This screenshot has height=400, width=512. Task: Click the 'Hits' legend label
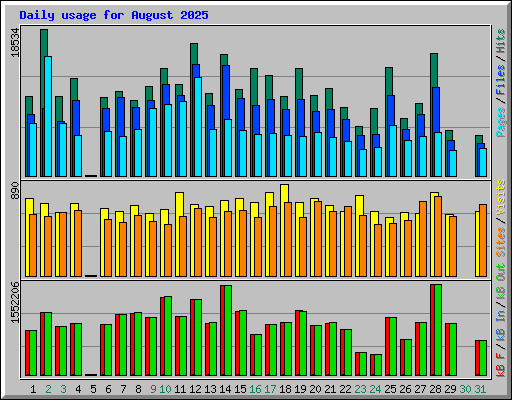tap(500, 41)
